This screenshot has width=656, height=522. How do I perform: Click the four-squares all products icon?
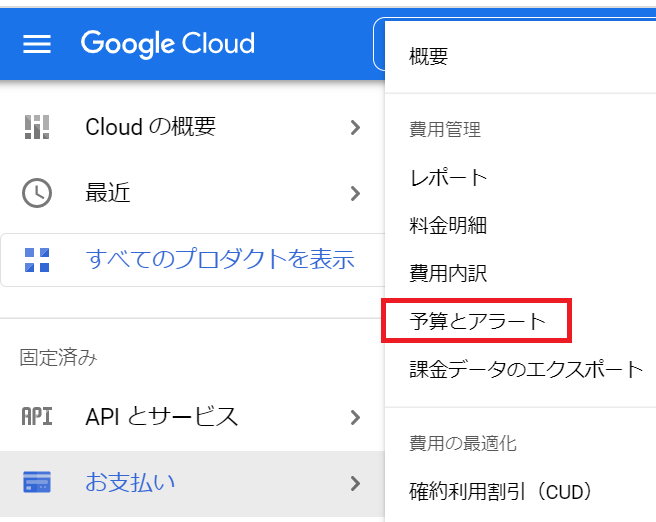37,260
